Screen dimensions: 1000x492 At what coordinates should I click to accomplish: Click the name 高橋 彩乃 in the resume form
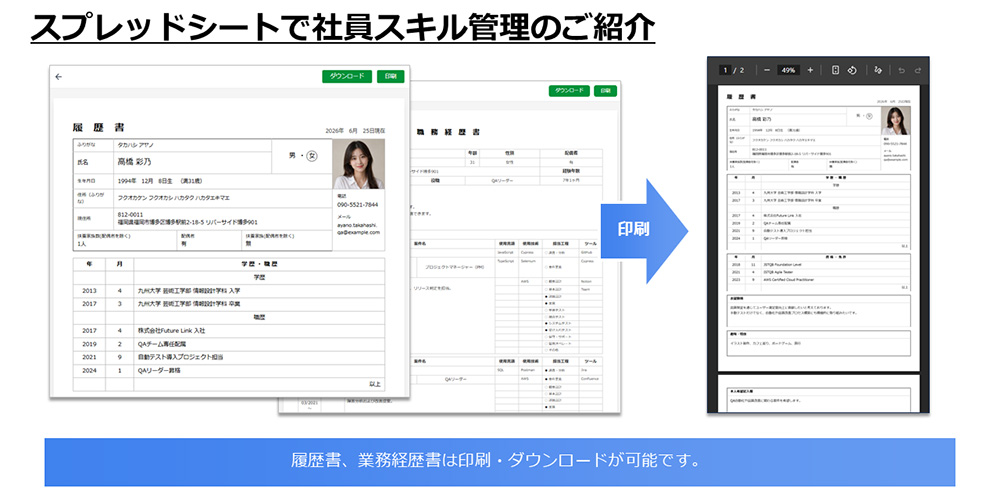tap(135, 161)
